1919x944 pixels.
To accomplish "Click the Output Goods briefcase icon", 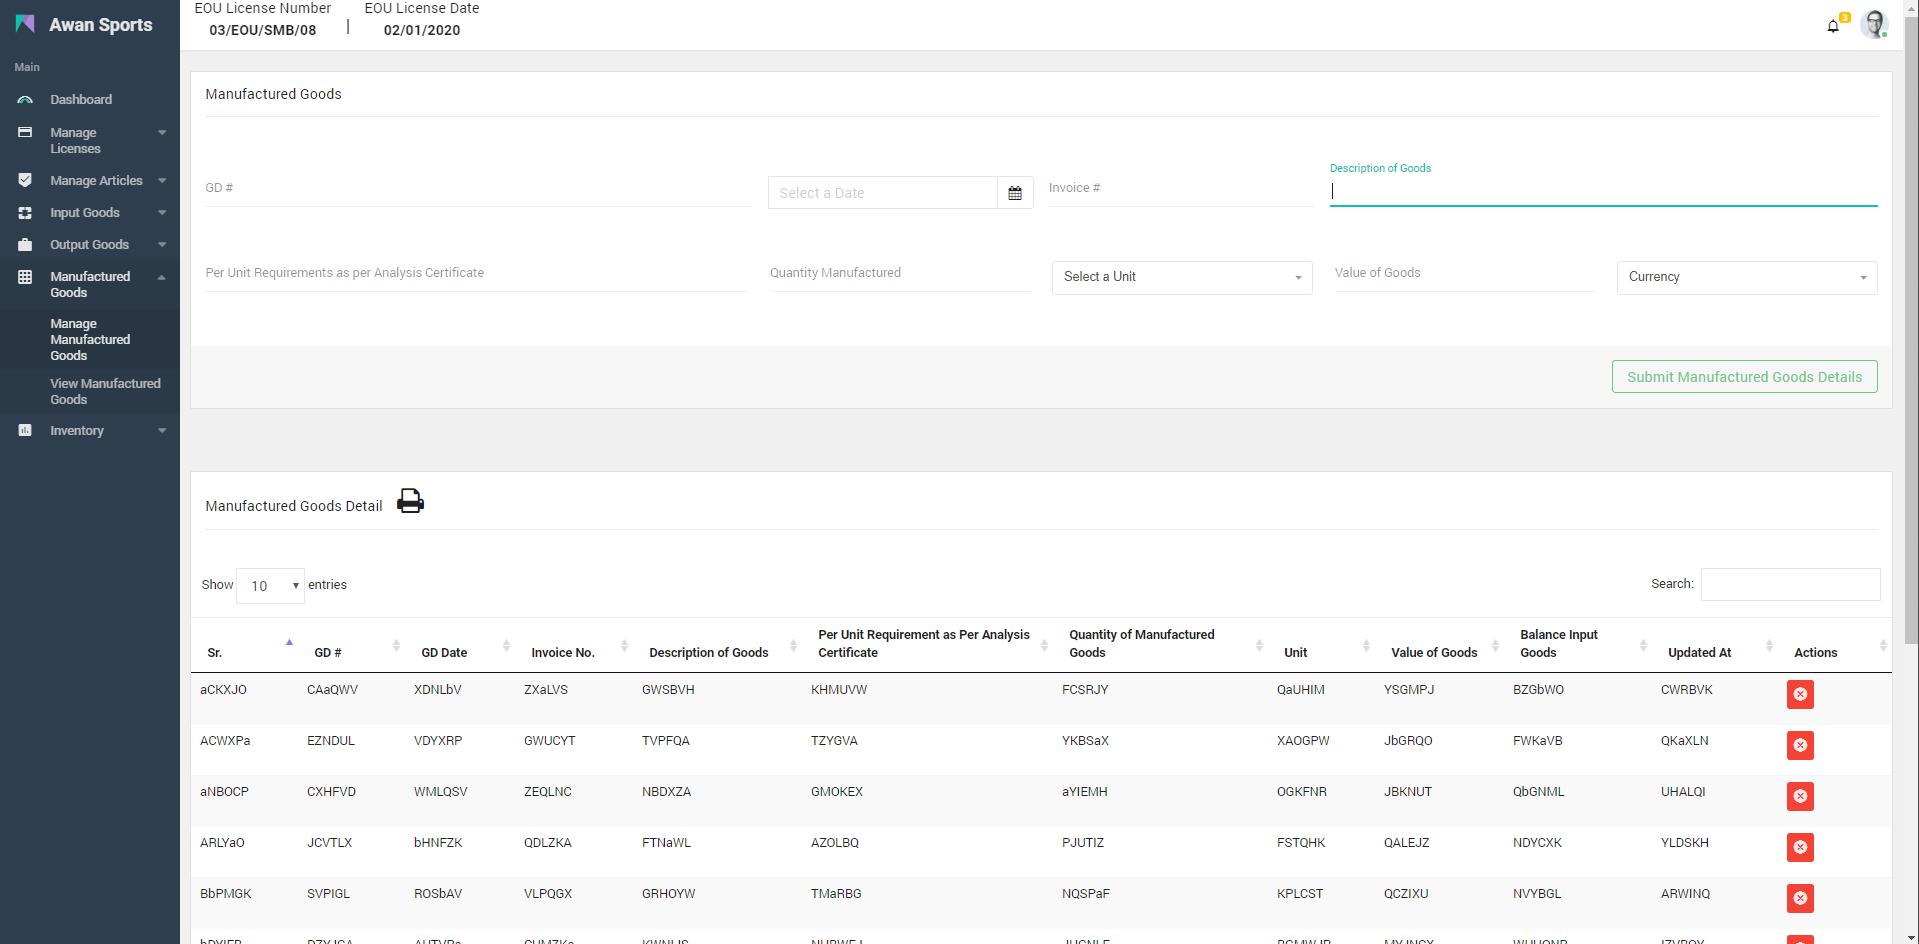I will tap(25, 244).
